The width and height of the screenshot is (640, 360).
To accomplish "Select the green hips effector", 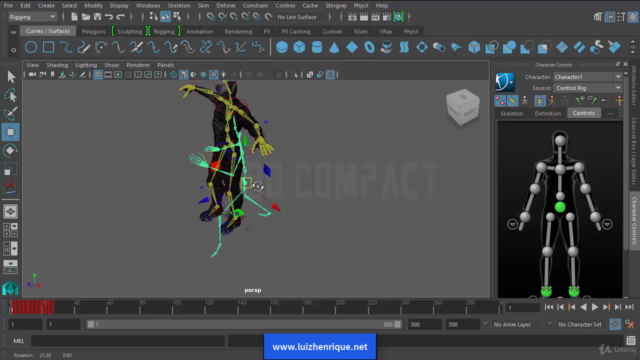I will point(560,207).
